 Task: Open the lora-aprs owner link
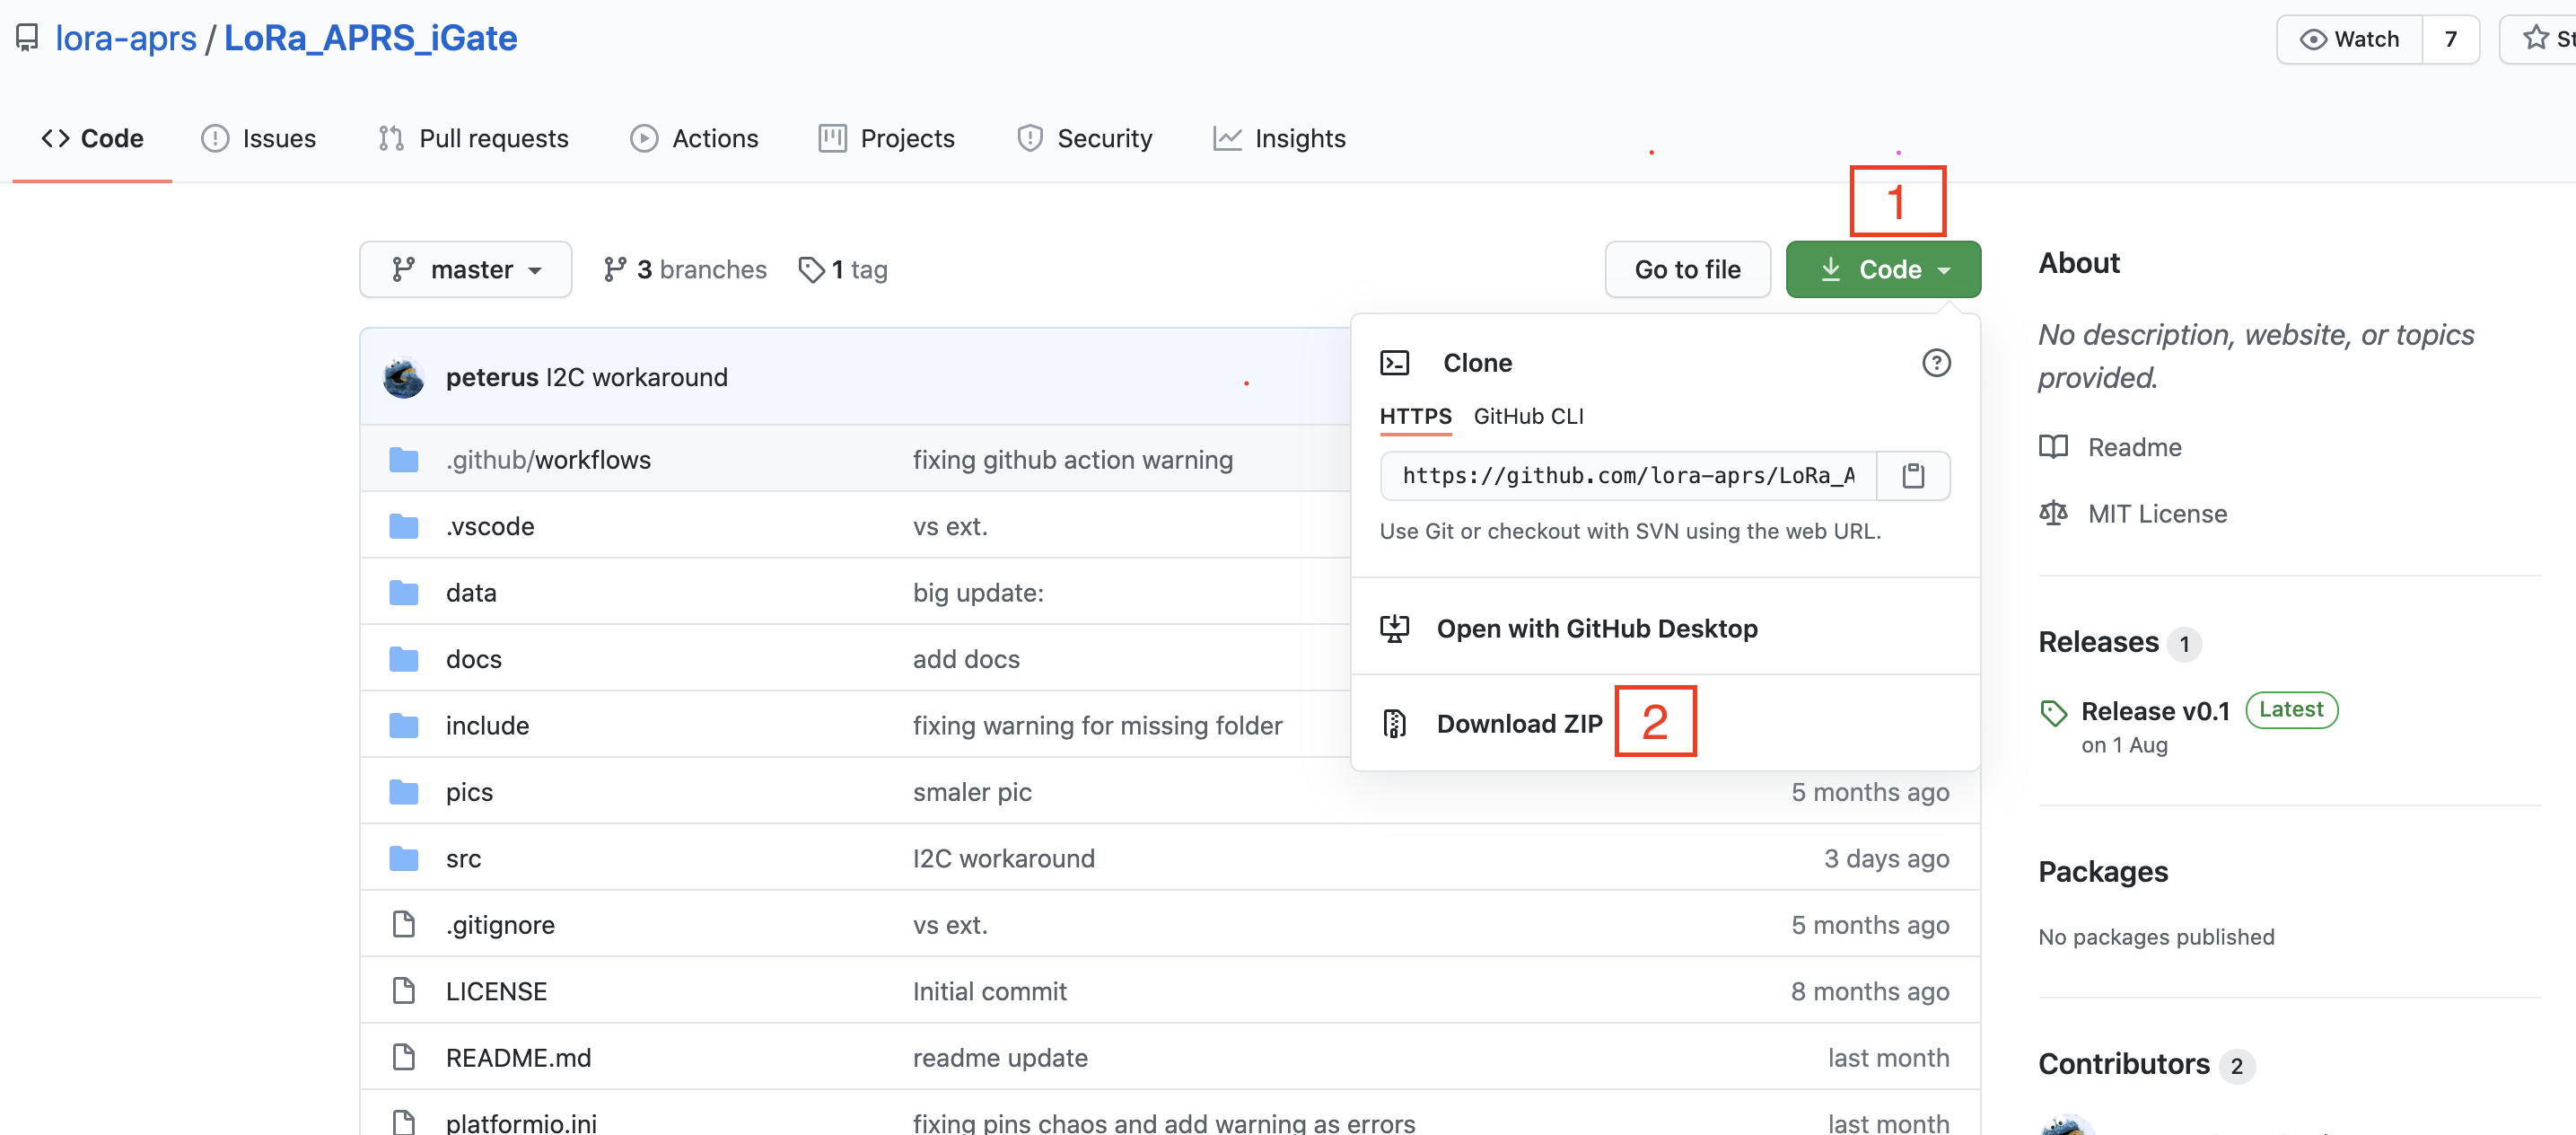tap(126, 38)
